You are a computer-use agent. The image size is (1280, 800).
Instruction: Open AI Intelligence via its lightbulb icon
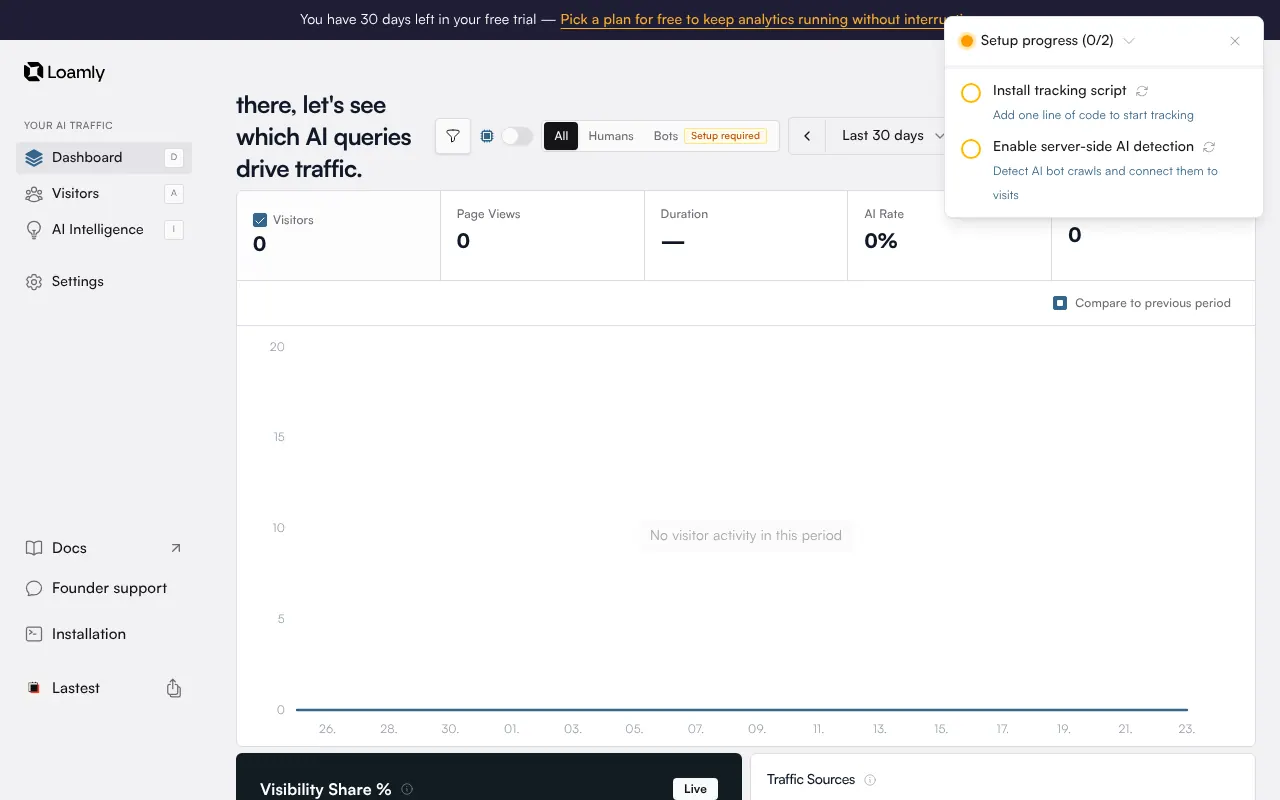click(x=34, y=230)
